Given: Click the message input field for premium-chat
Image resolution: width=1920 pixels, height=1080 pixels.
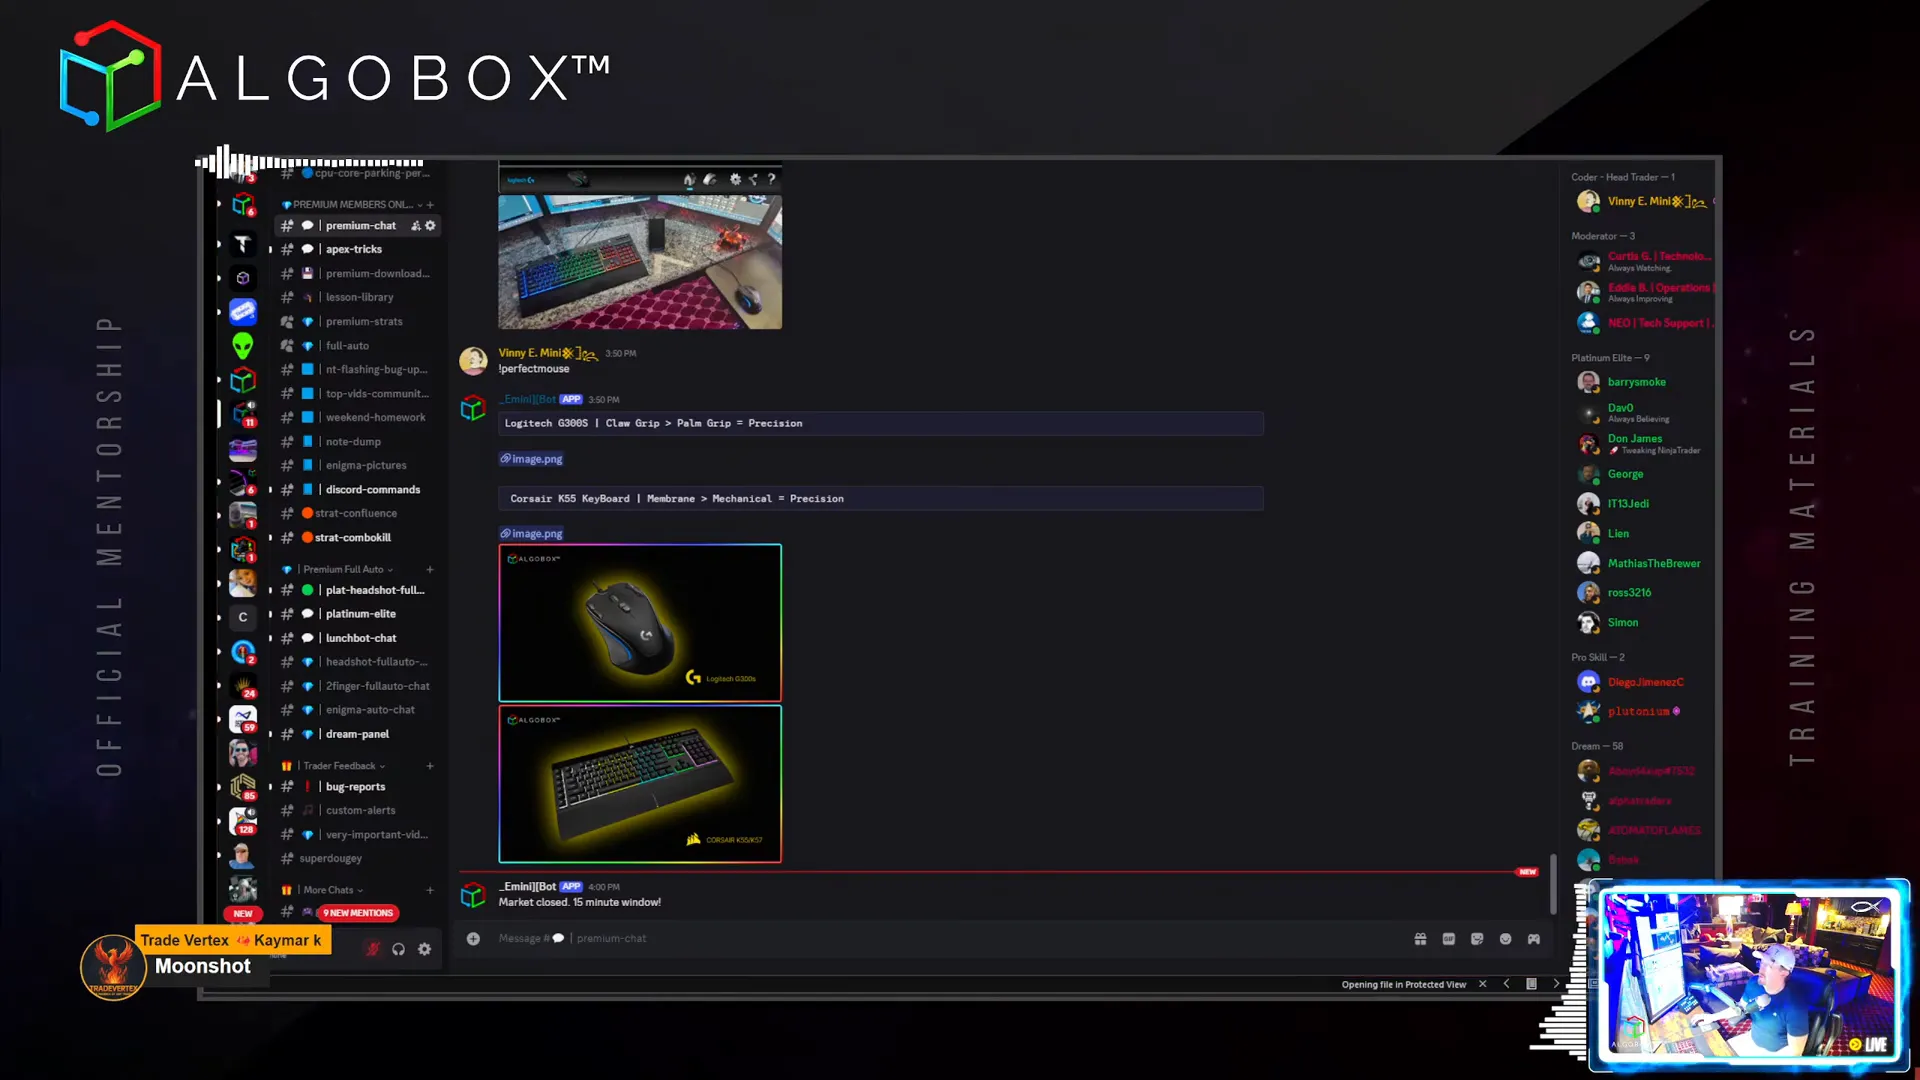Looking at the screenshot, I should point(940,939).
